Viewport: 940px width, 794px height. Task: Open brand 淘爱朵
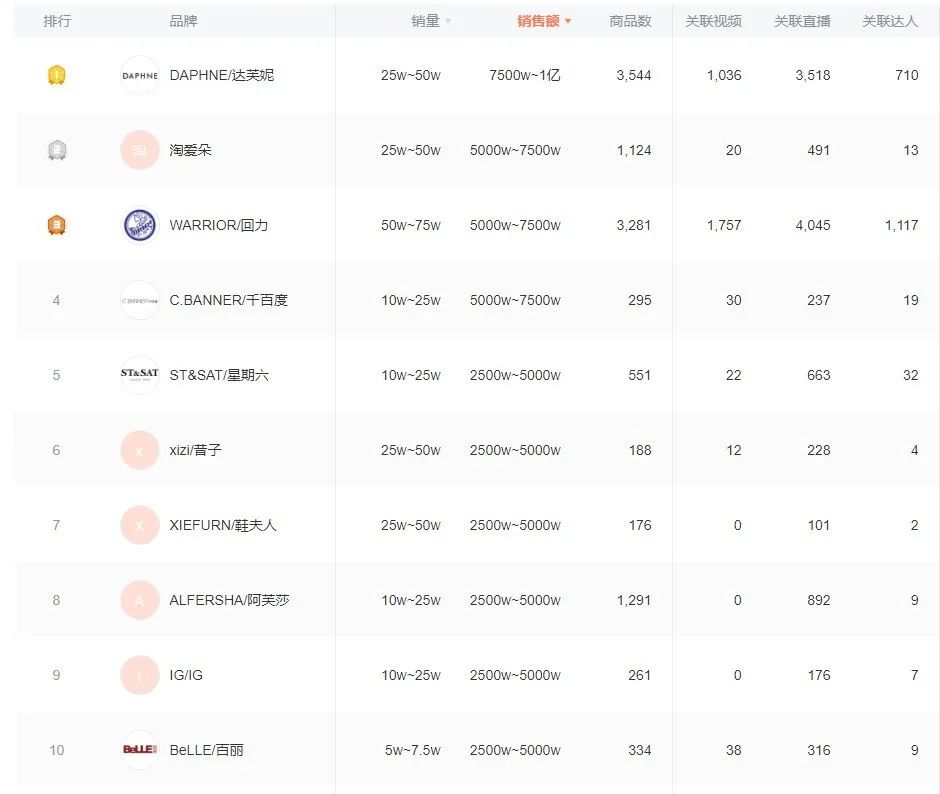click(x=191, y=150)
